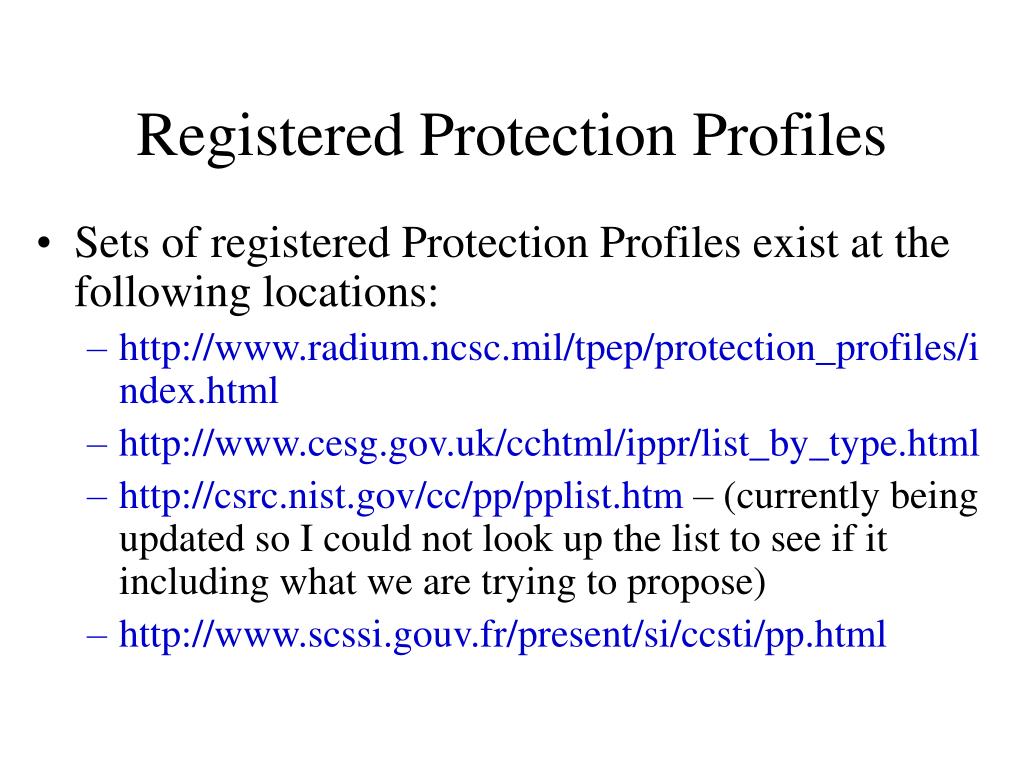Open the cesg.gov.uk list_by_type.html link
Screen dimensions: 1024x768
tap(549, 444)
